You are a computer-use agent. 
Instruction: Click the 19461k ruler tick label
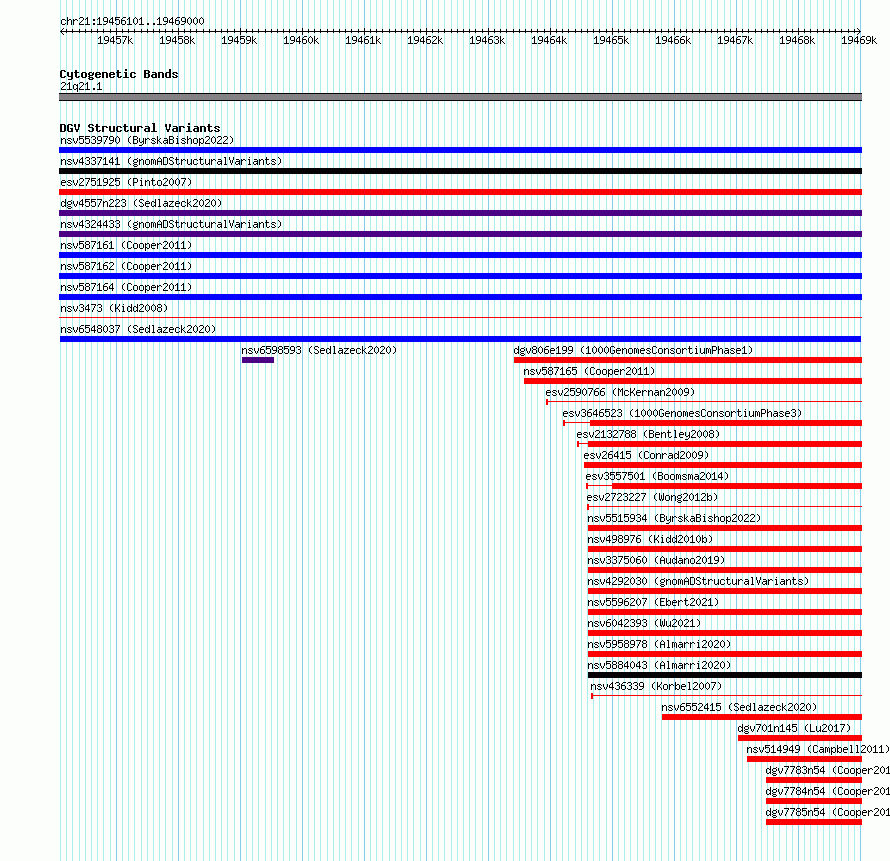pos(363,40)
